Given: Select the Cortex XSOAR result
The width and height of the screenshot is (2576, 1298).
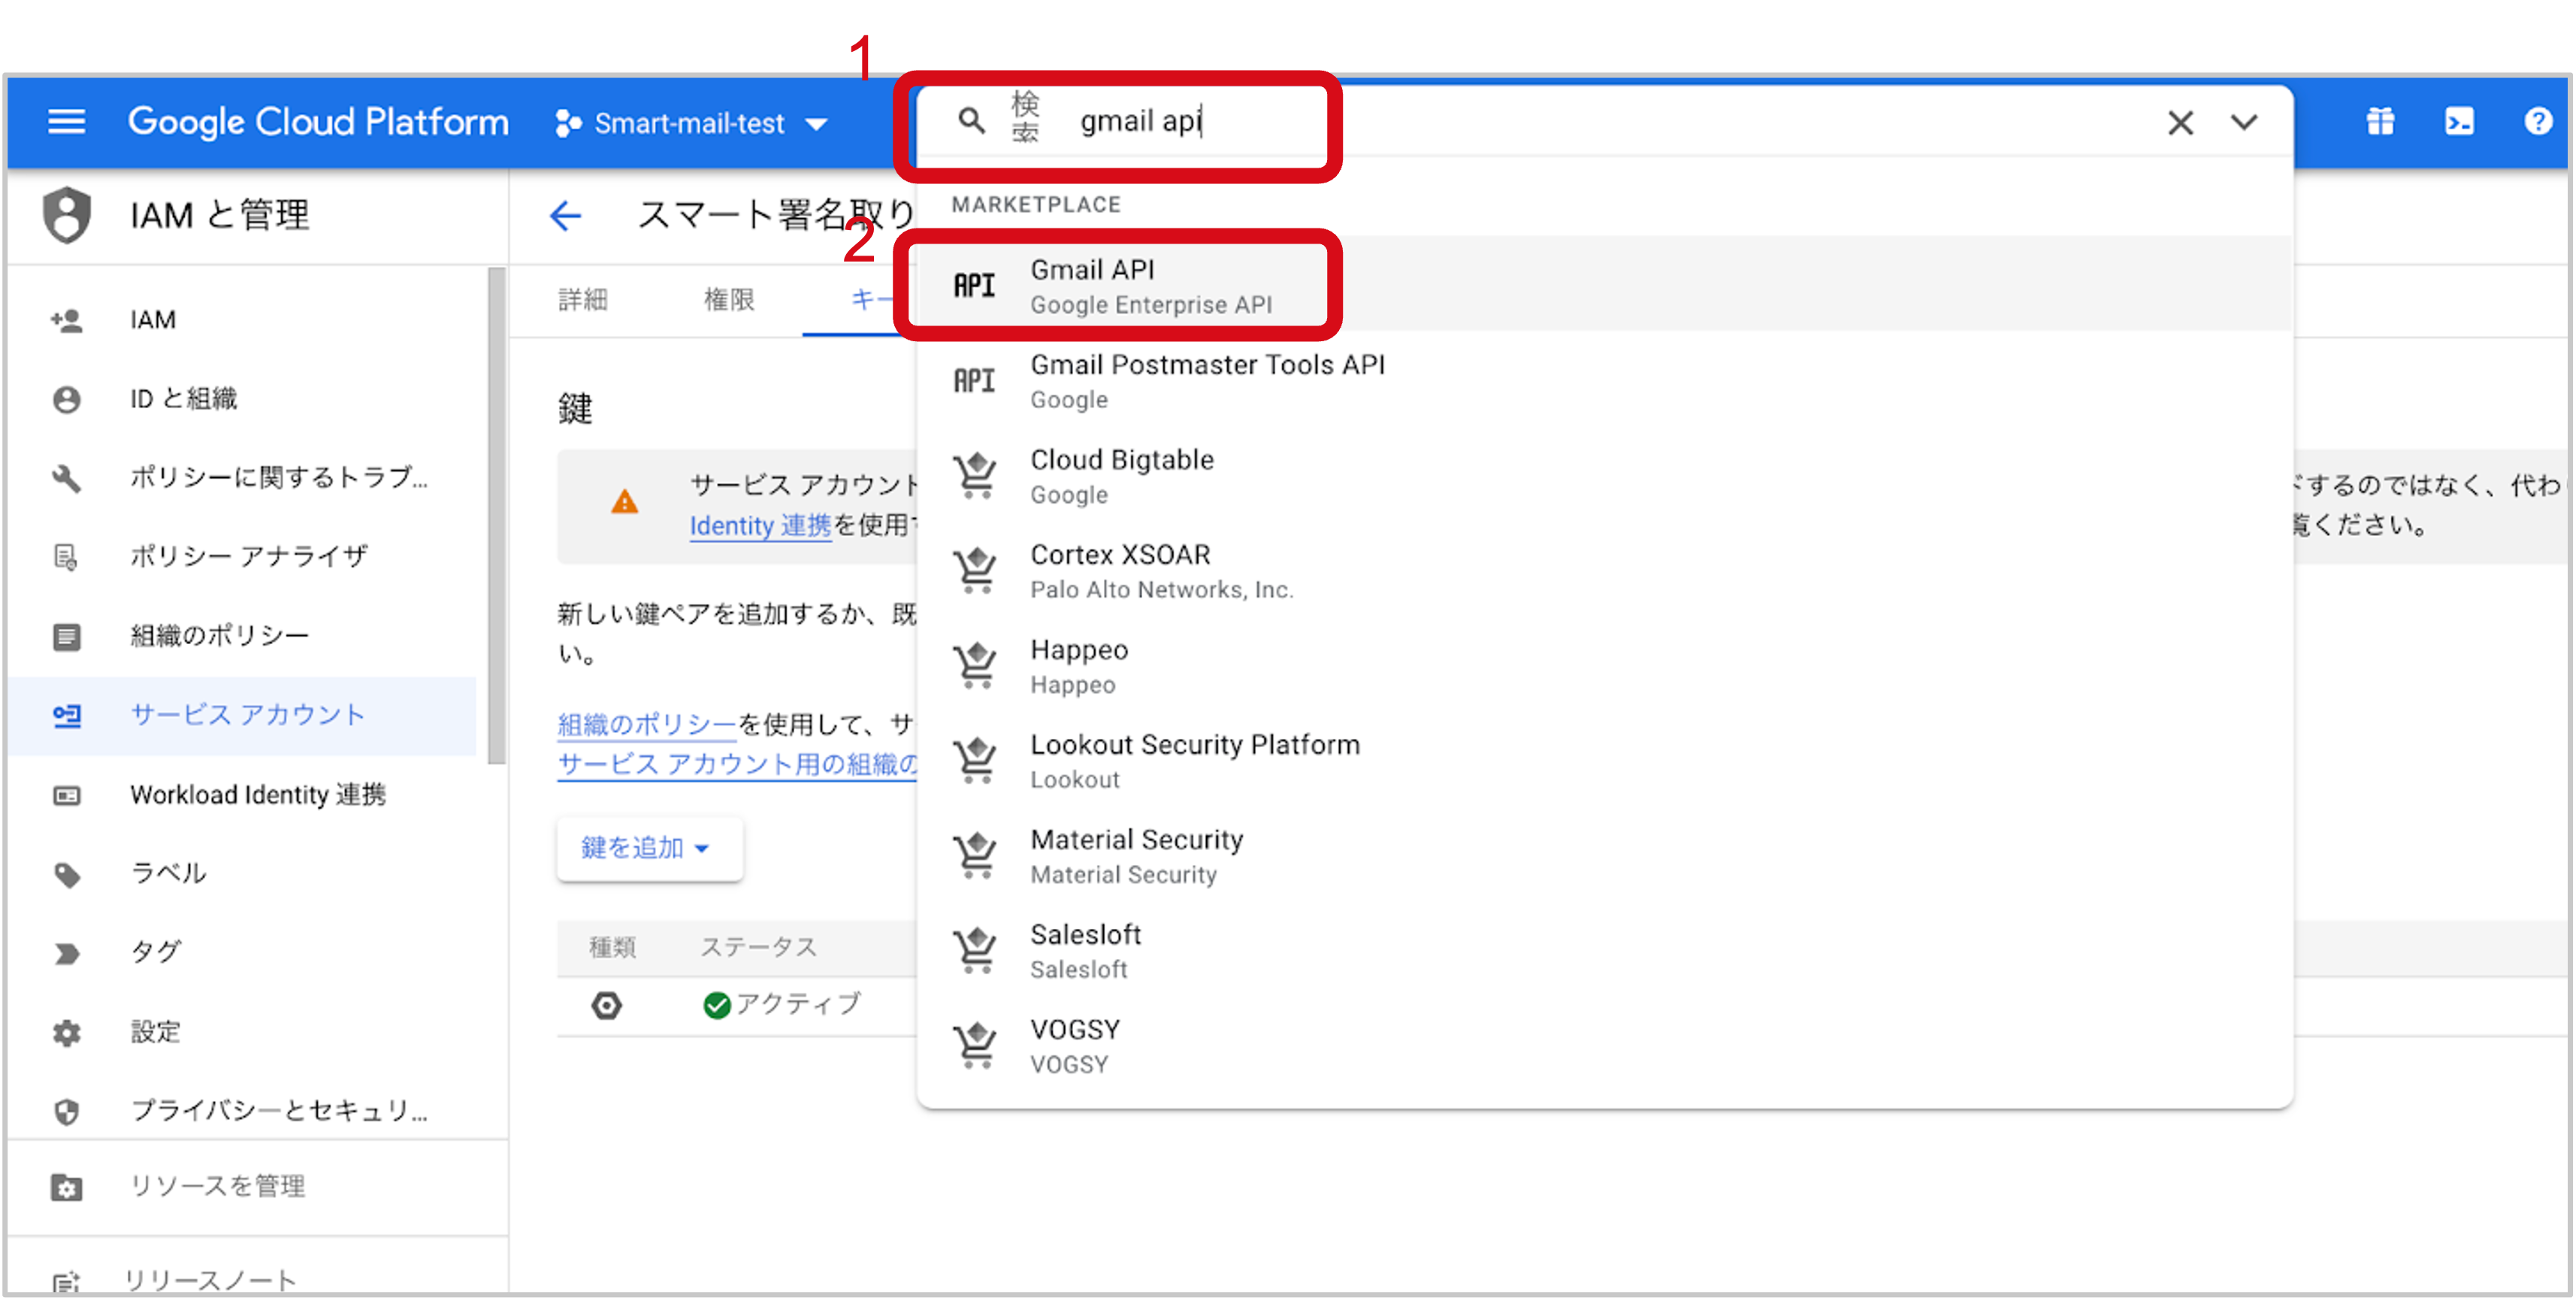Looking at the screenshot, I should pyautogui.click(x=1604, y=571).
